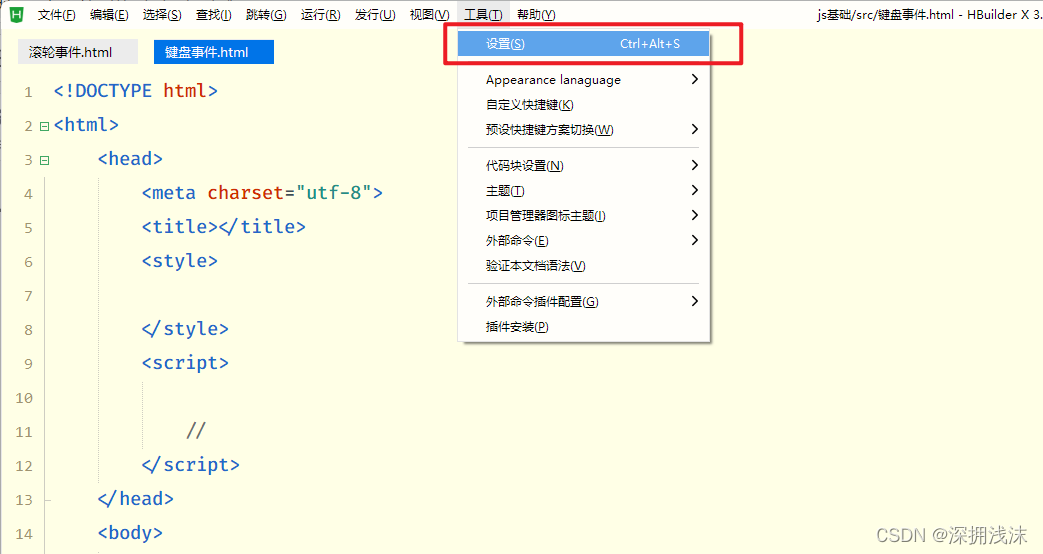The image size is (1043, 554).
Task: Open the 发行(U) menu
Action: (375, 15)
